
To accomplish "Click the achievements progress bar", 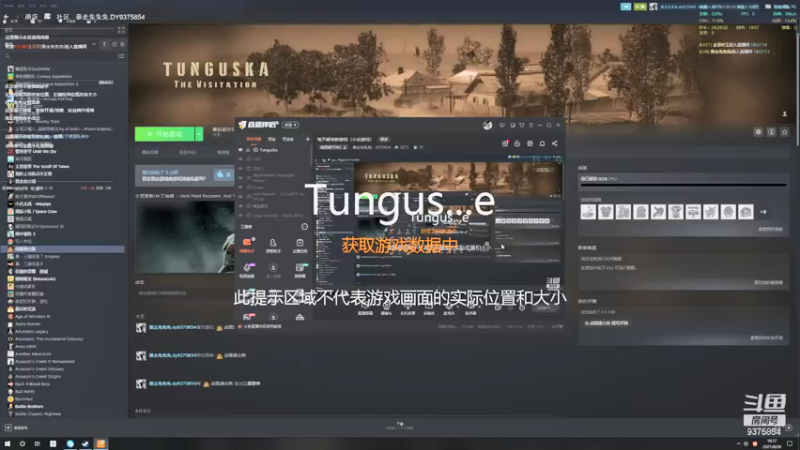I will 683,185.
